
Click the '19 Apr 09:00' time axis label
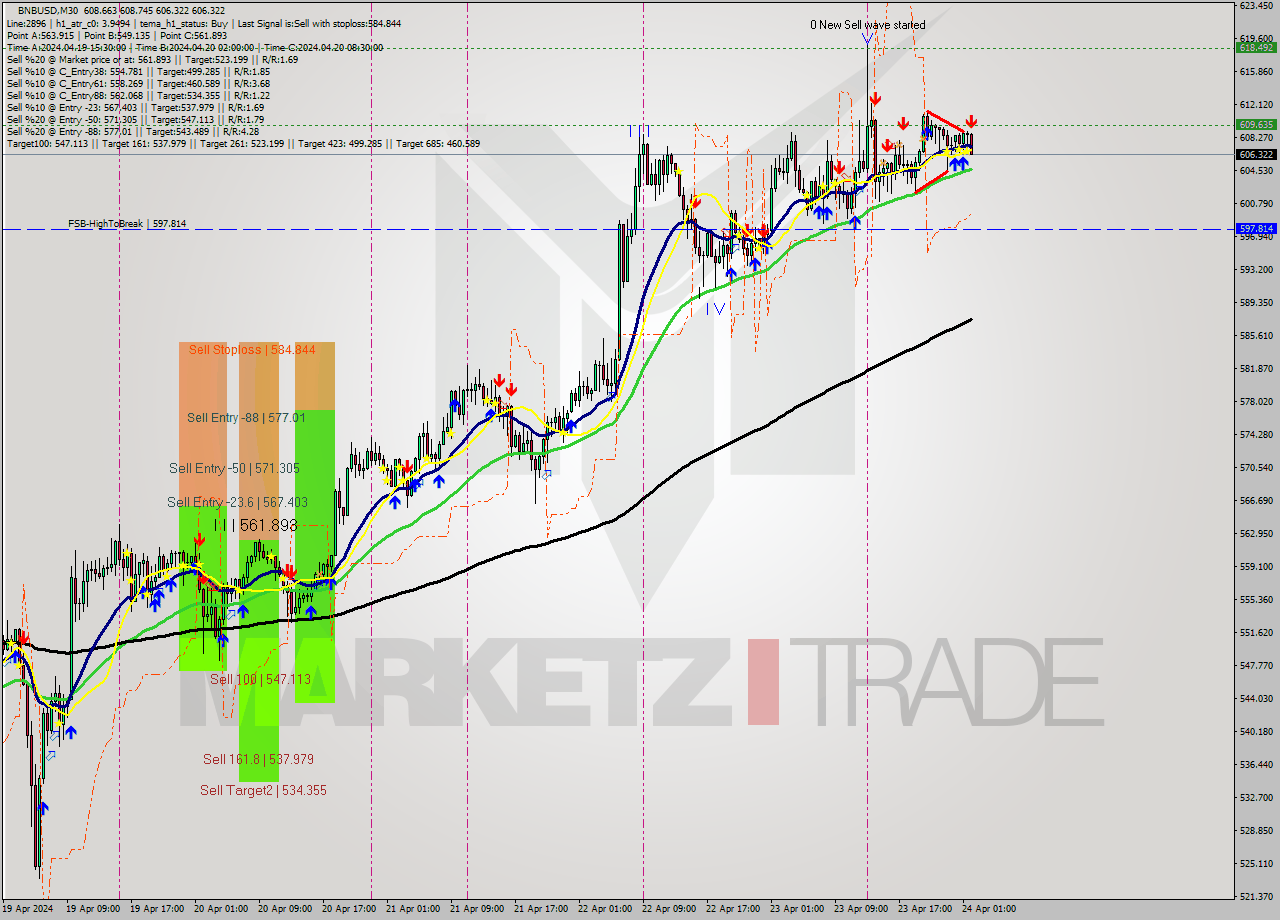pyautogui.click(x=92, y=910)
